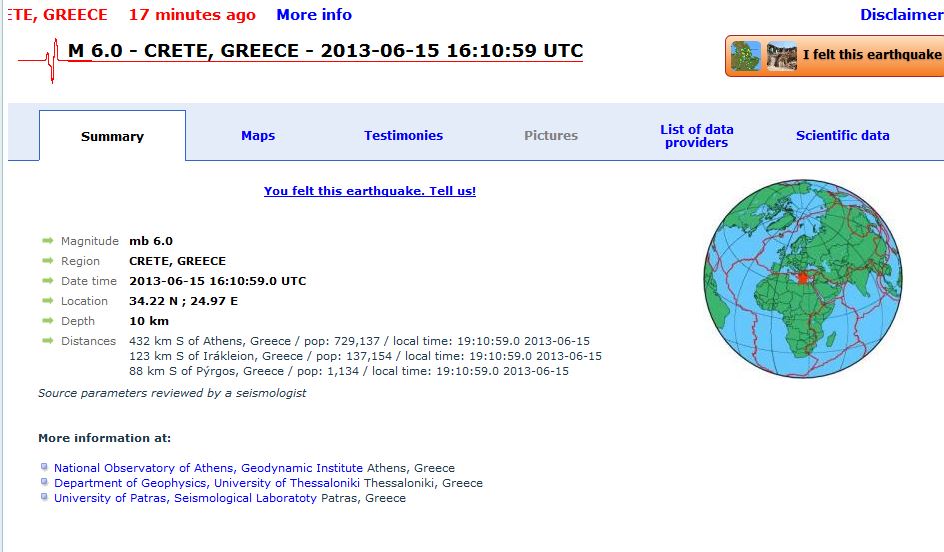Click the Magnitude label

click(90, 241)
